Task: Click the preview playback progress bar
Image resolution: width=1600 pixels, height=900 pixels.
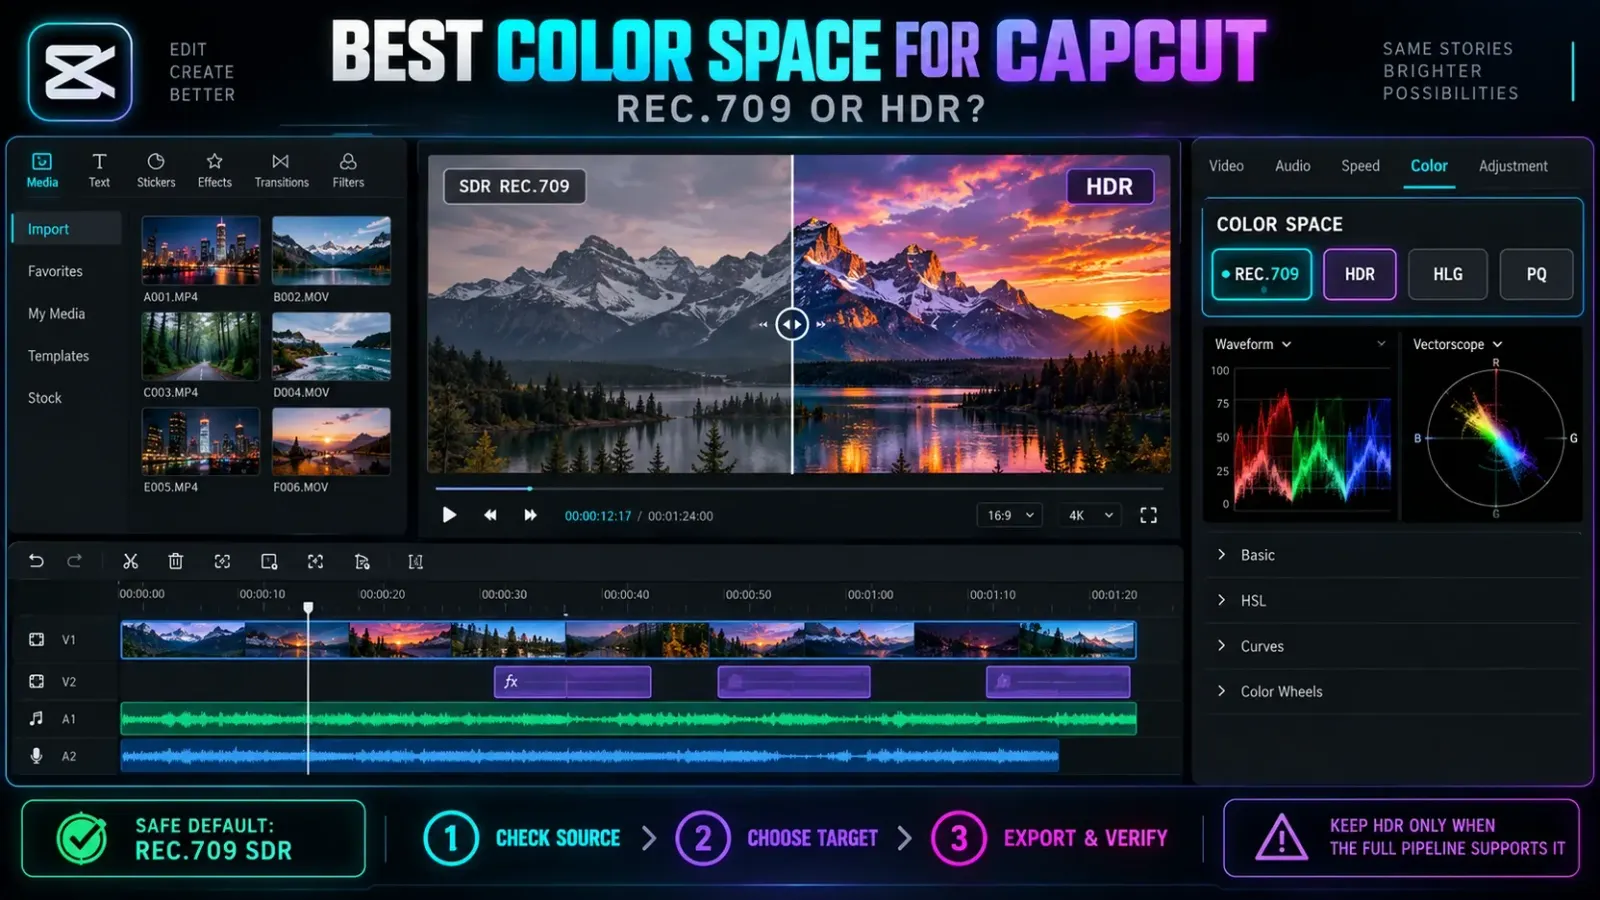Action: pos(799,489)
